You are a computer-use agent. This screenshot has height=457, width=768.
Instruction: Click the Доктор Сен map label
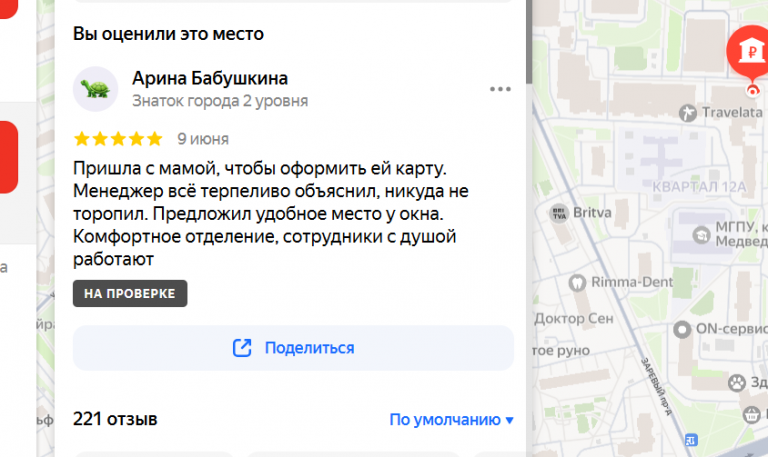click(574, 319)
